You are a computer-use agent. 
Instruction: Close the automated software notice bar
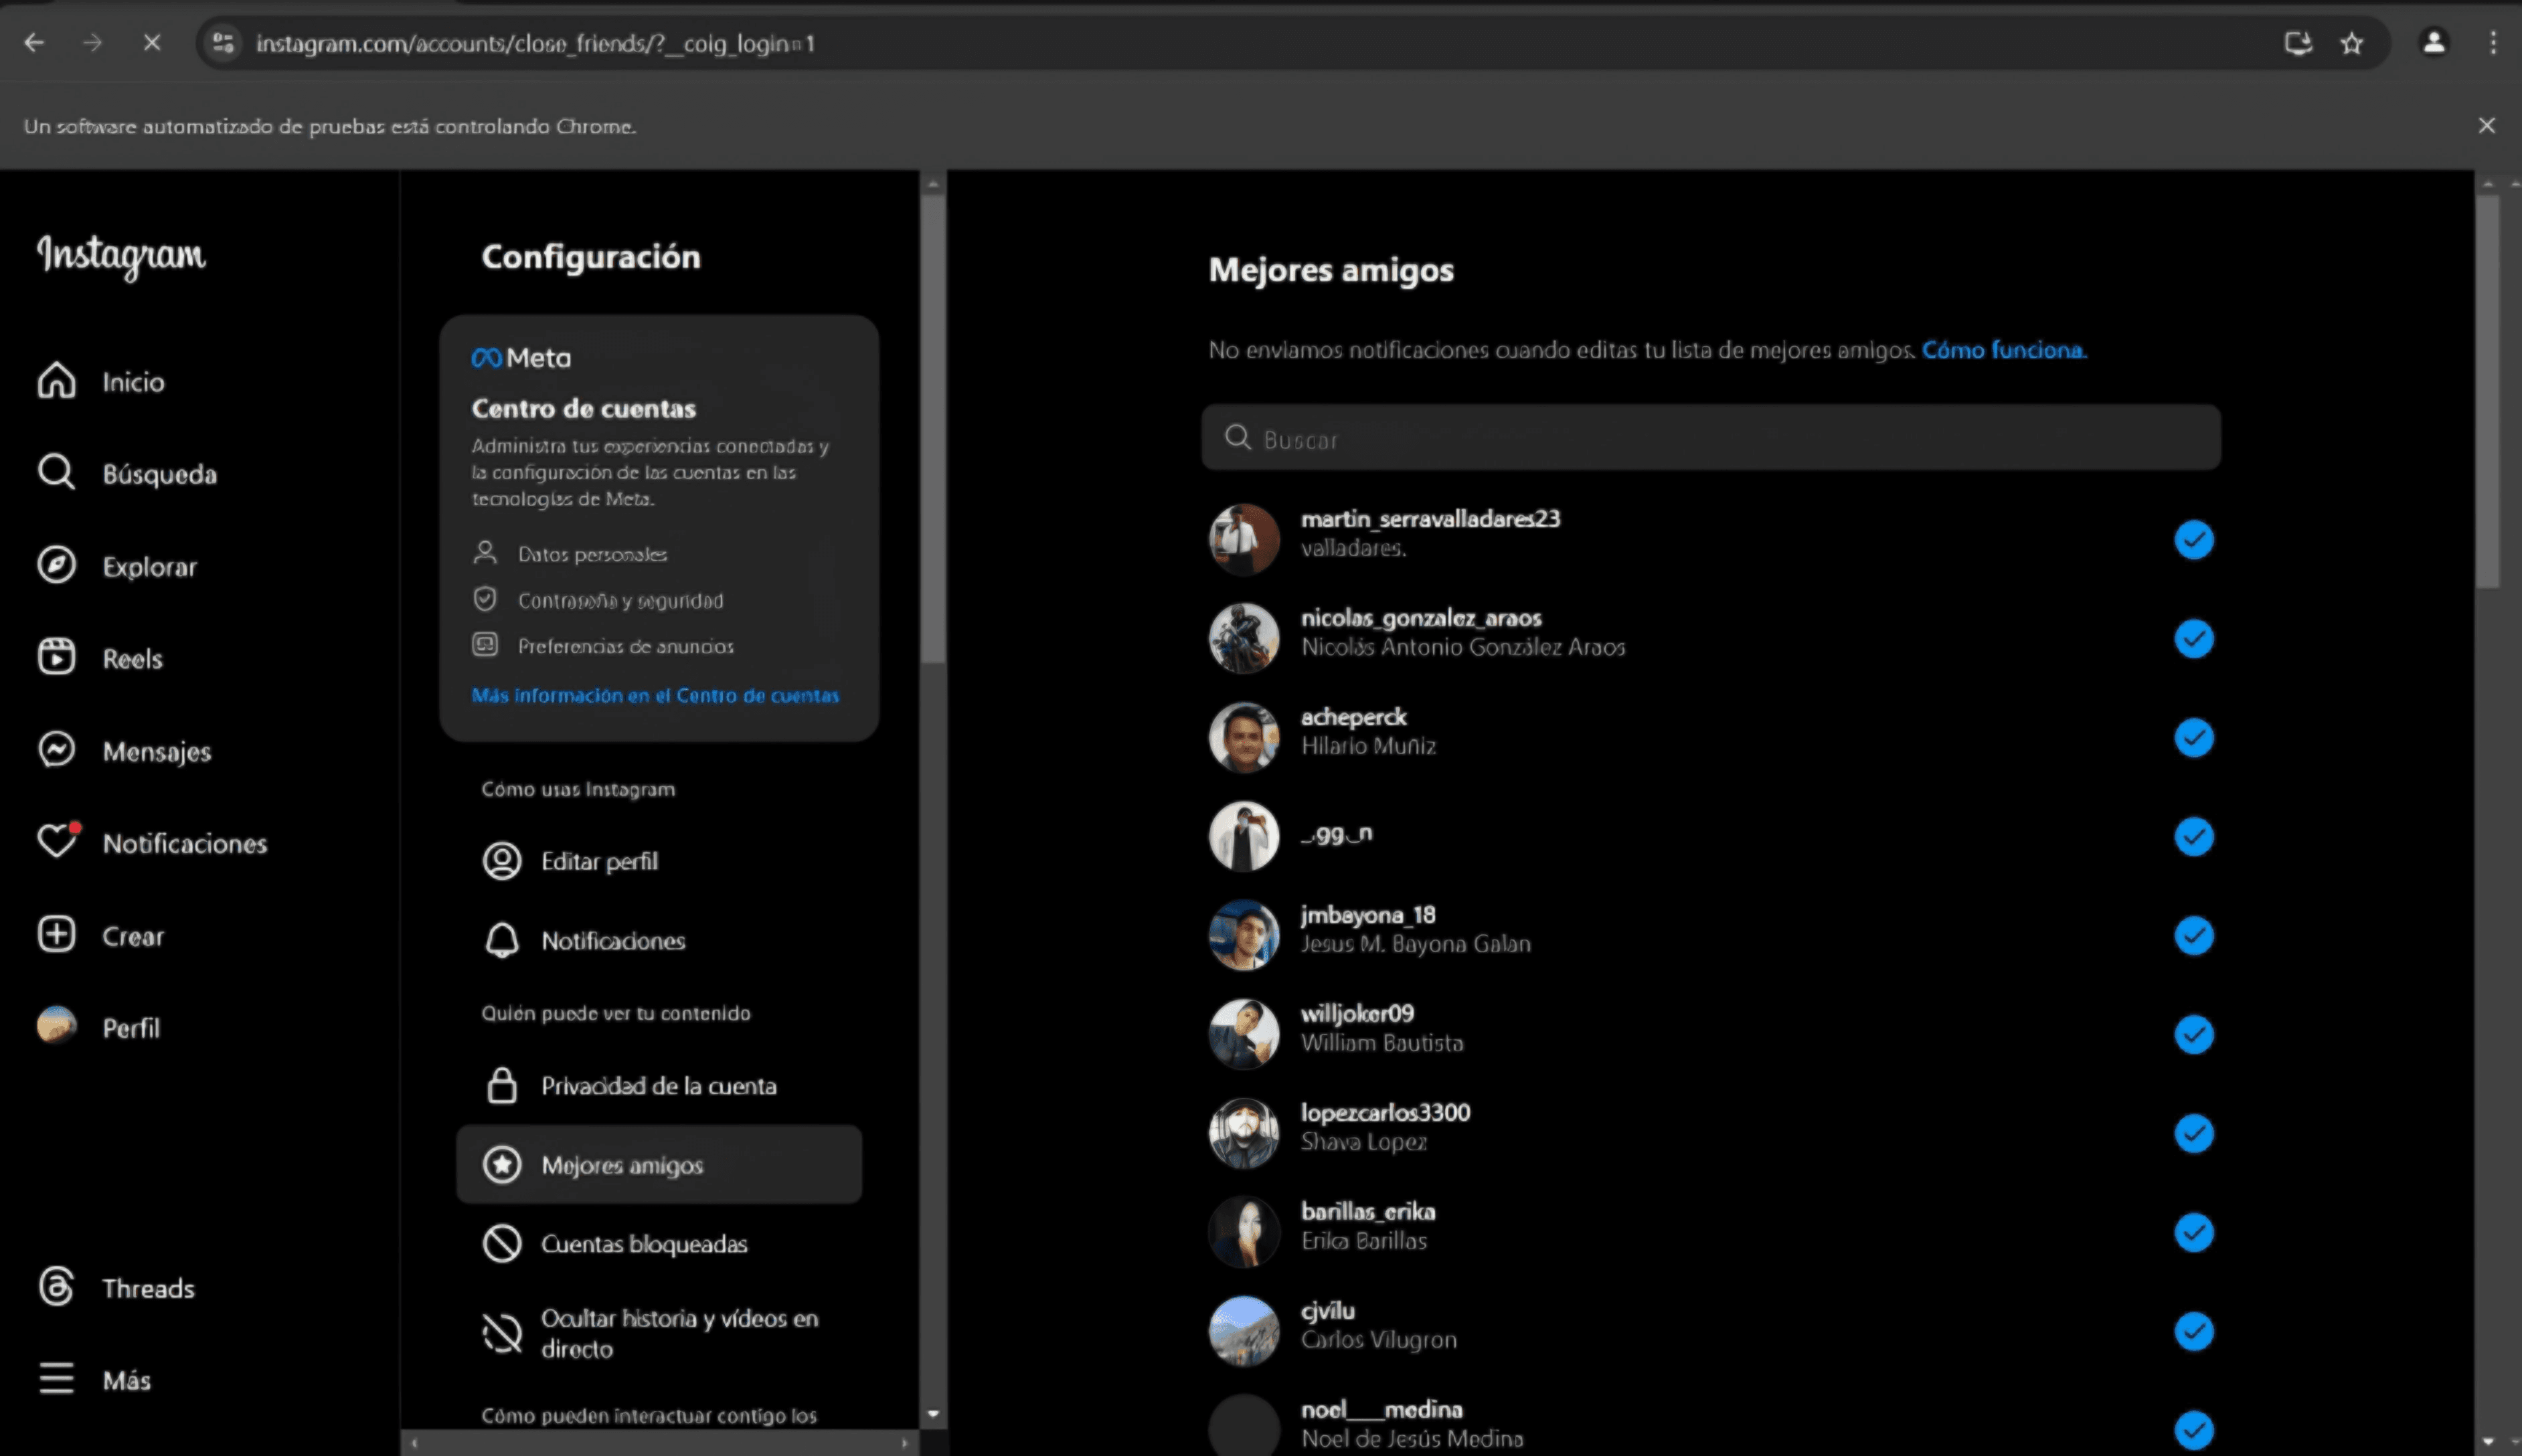coord(2487,125)
